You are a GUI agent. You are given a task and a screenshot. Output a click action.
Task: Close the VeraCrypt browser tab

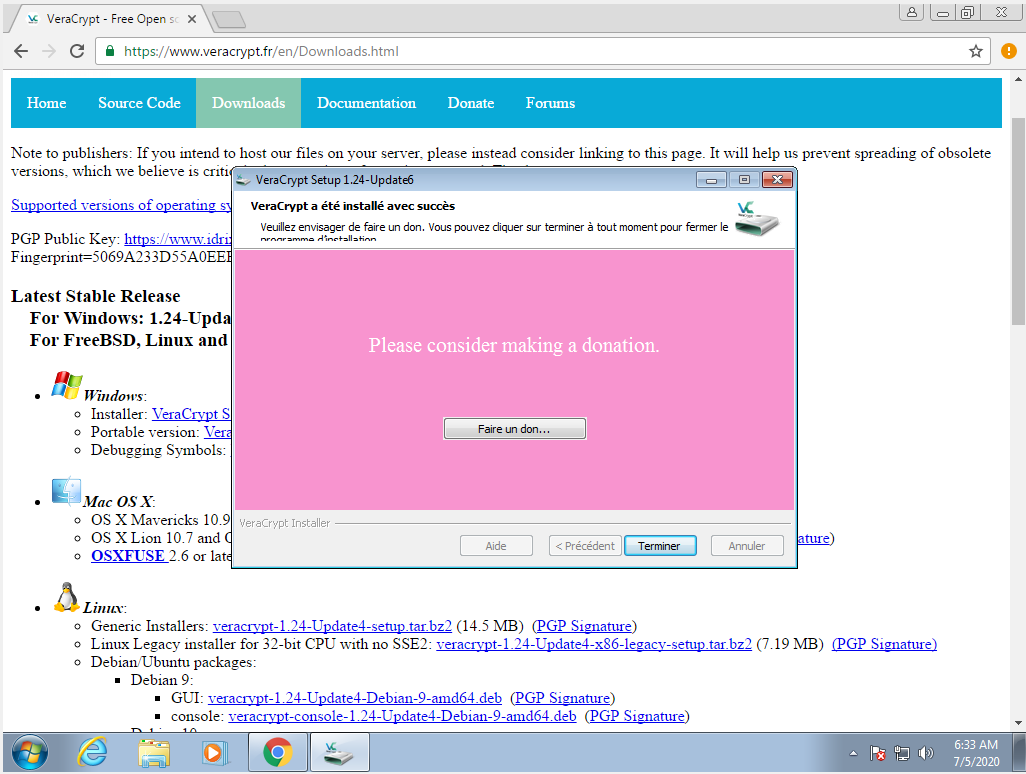[x=192, y=19]
